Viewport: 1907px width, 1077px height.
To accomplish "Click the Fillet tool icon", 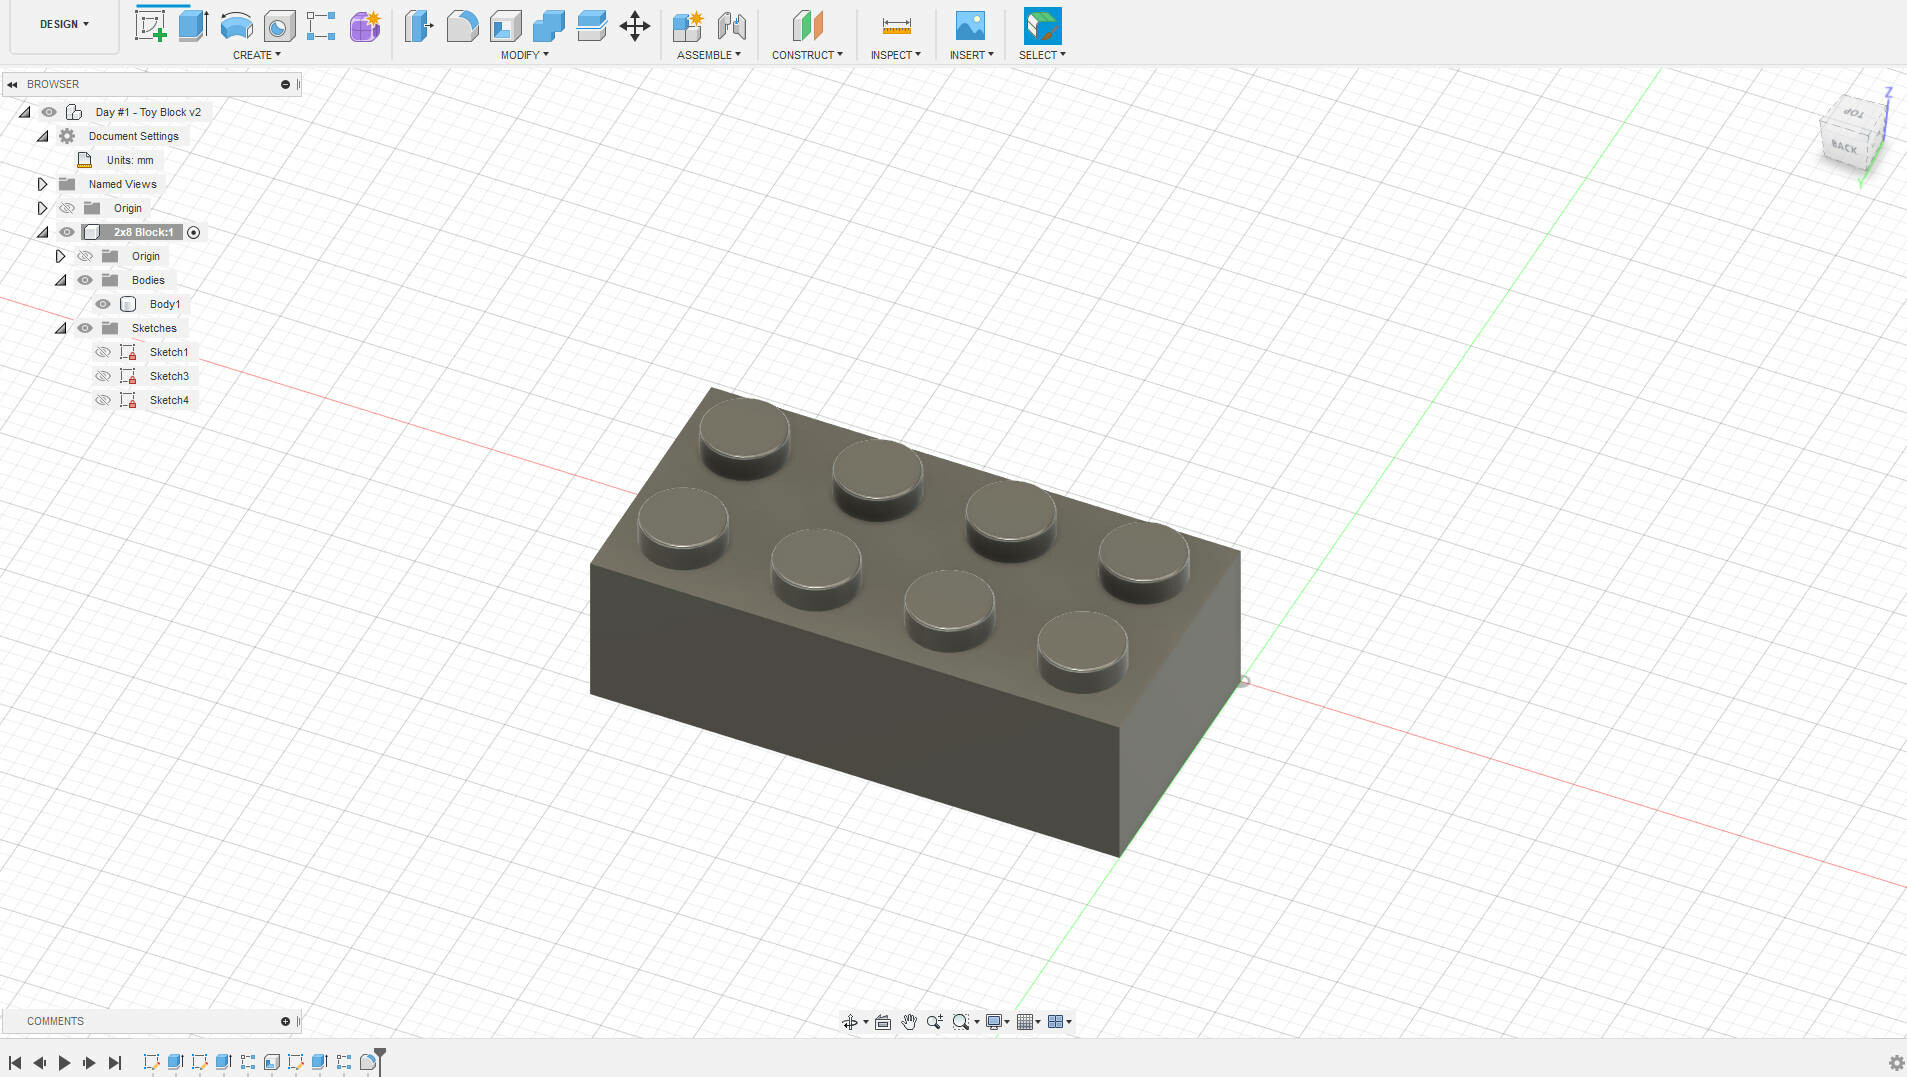I will [462, 26].
